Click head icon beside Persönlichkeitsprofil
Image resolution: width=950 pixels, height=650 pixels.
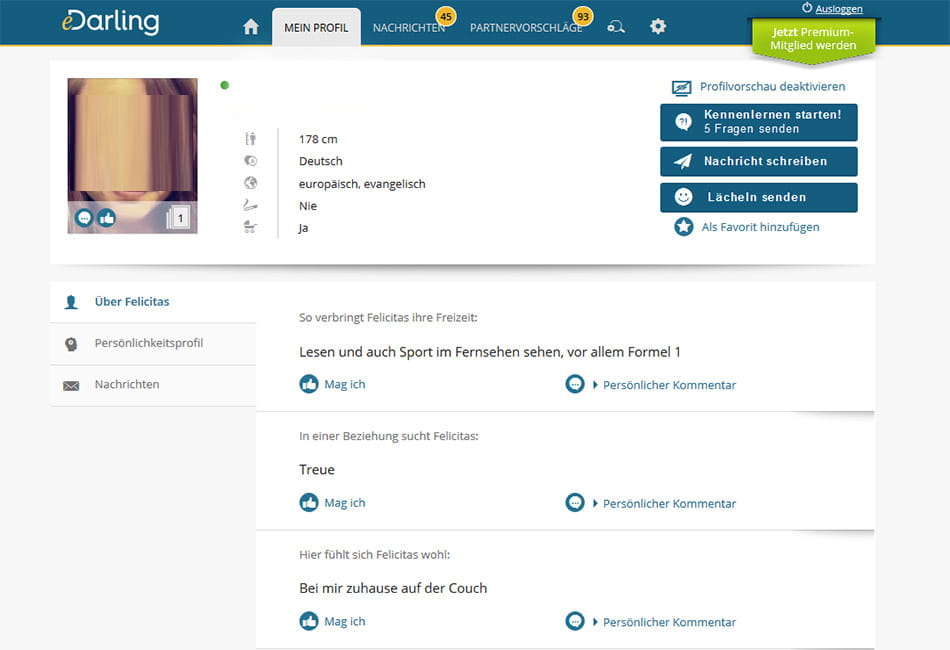click(x=71, y=344)
